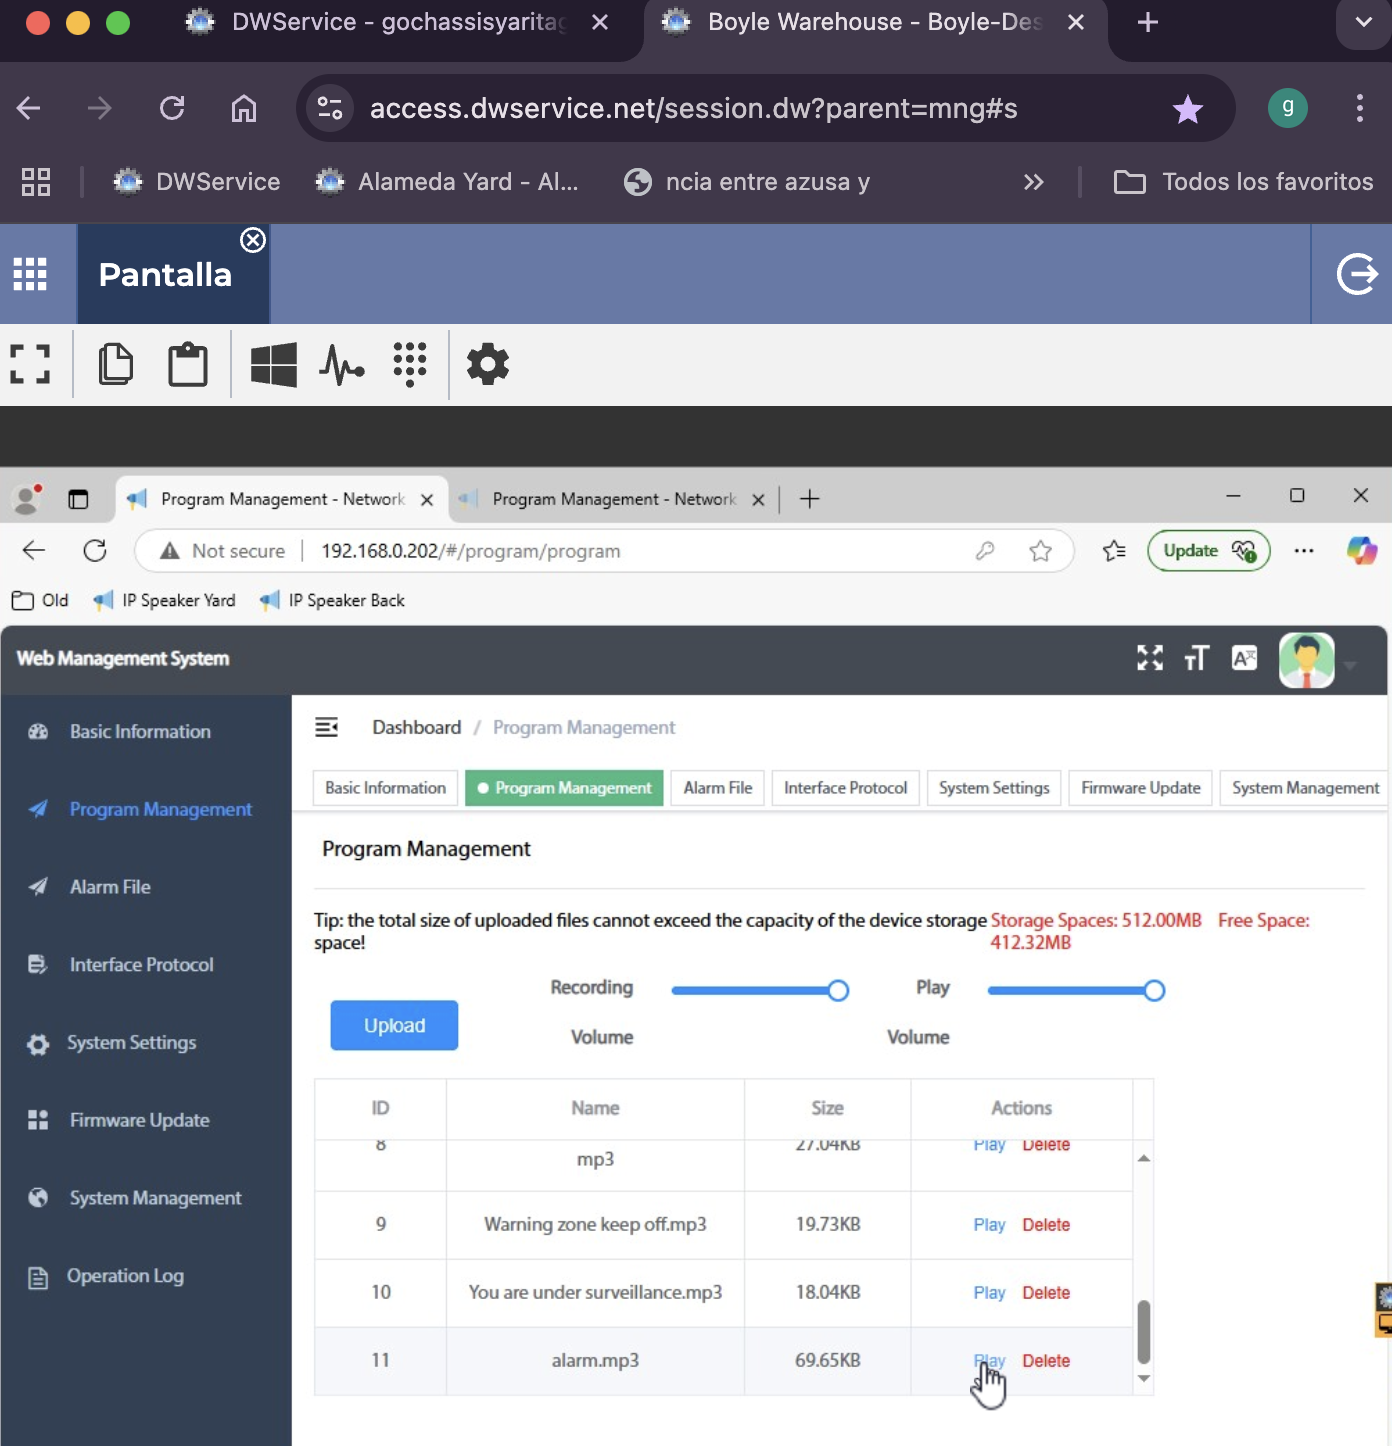
Task: Open the DWService apps grid icon
Action: click(30, 274)
